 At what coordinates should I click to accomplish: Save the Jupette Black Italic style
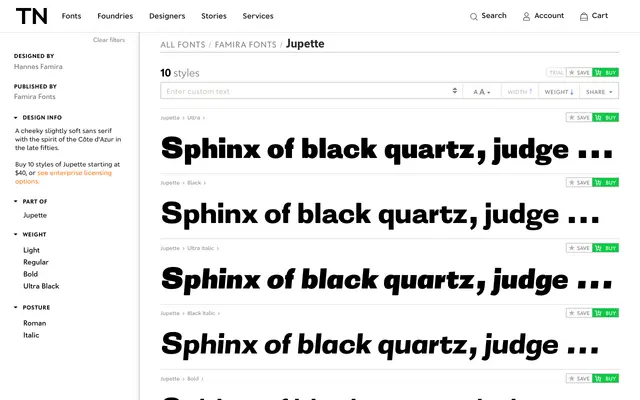579,313
